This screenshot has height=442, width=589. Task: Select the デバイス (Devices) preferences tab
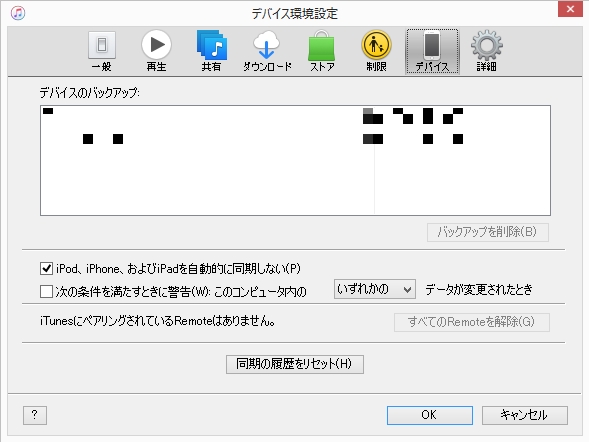pos(432,51)
